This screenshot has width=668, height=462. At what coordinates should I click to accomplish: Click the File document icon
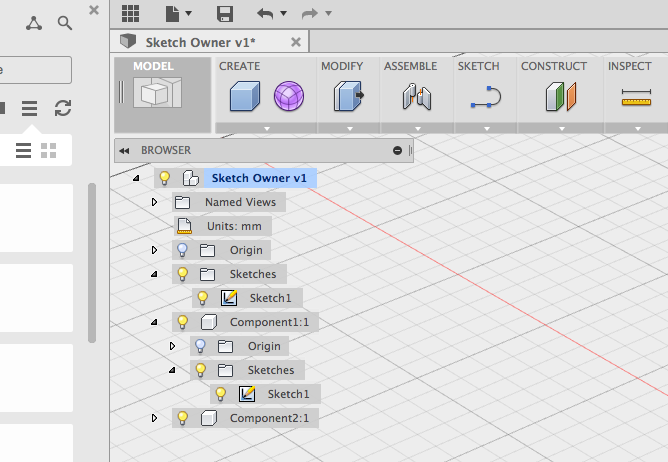pos(172,14)
